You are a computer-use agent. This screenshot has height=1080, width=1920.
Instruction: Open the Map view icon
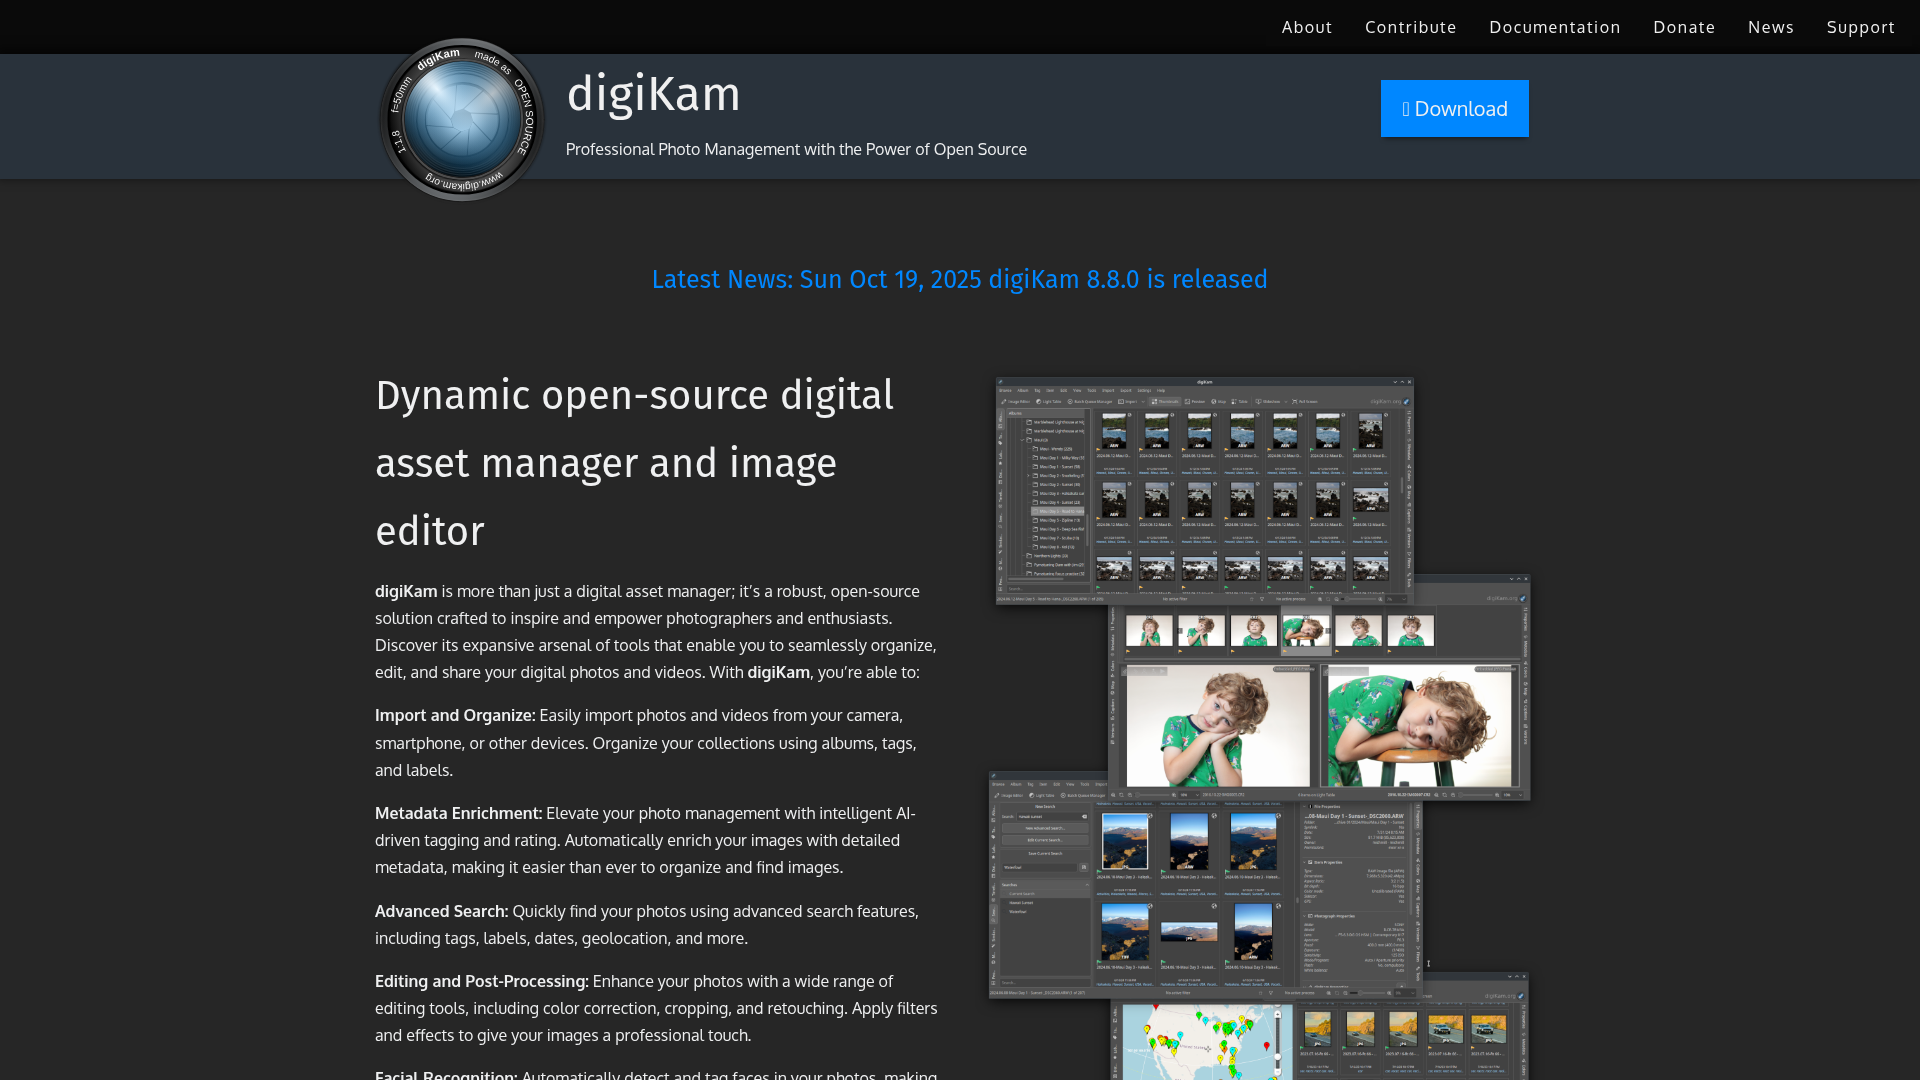click(1220, 402)
